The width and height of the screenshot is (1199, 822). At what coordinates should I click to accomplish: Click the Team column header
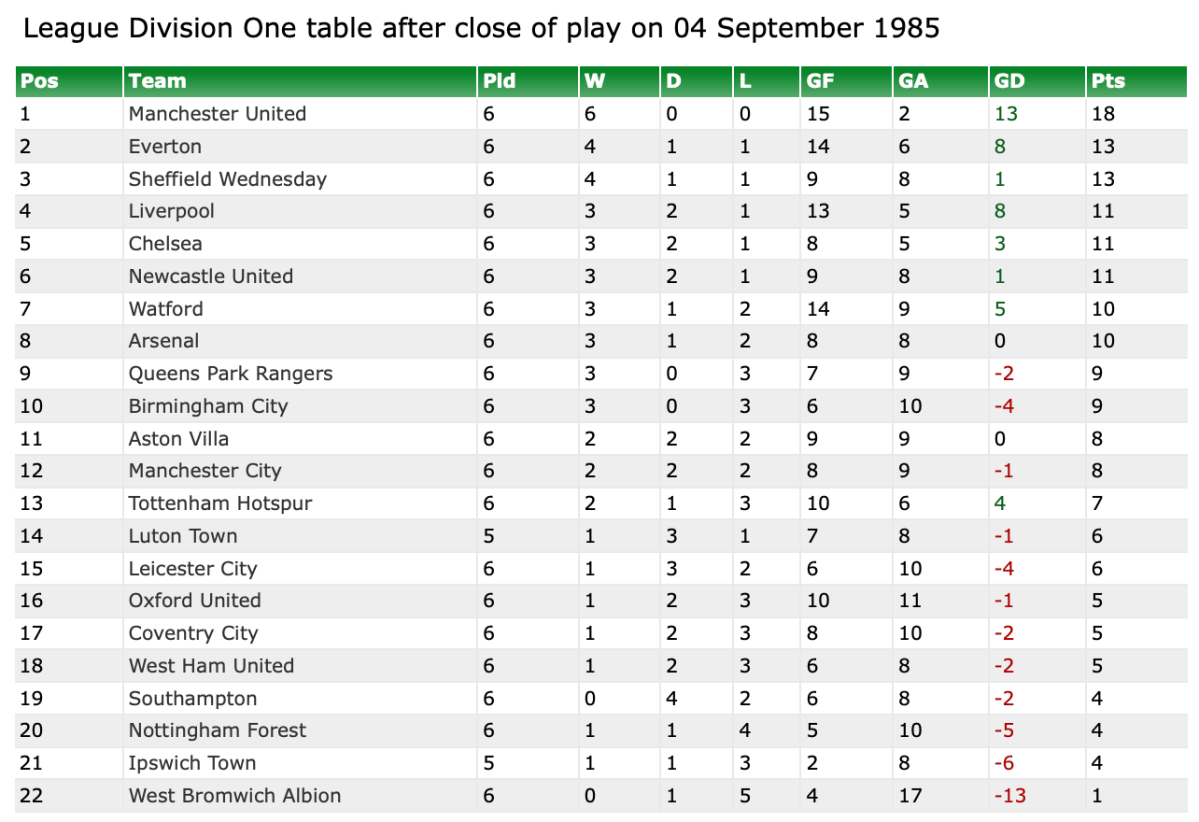157,82
